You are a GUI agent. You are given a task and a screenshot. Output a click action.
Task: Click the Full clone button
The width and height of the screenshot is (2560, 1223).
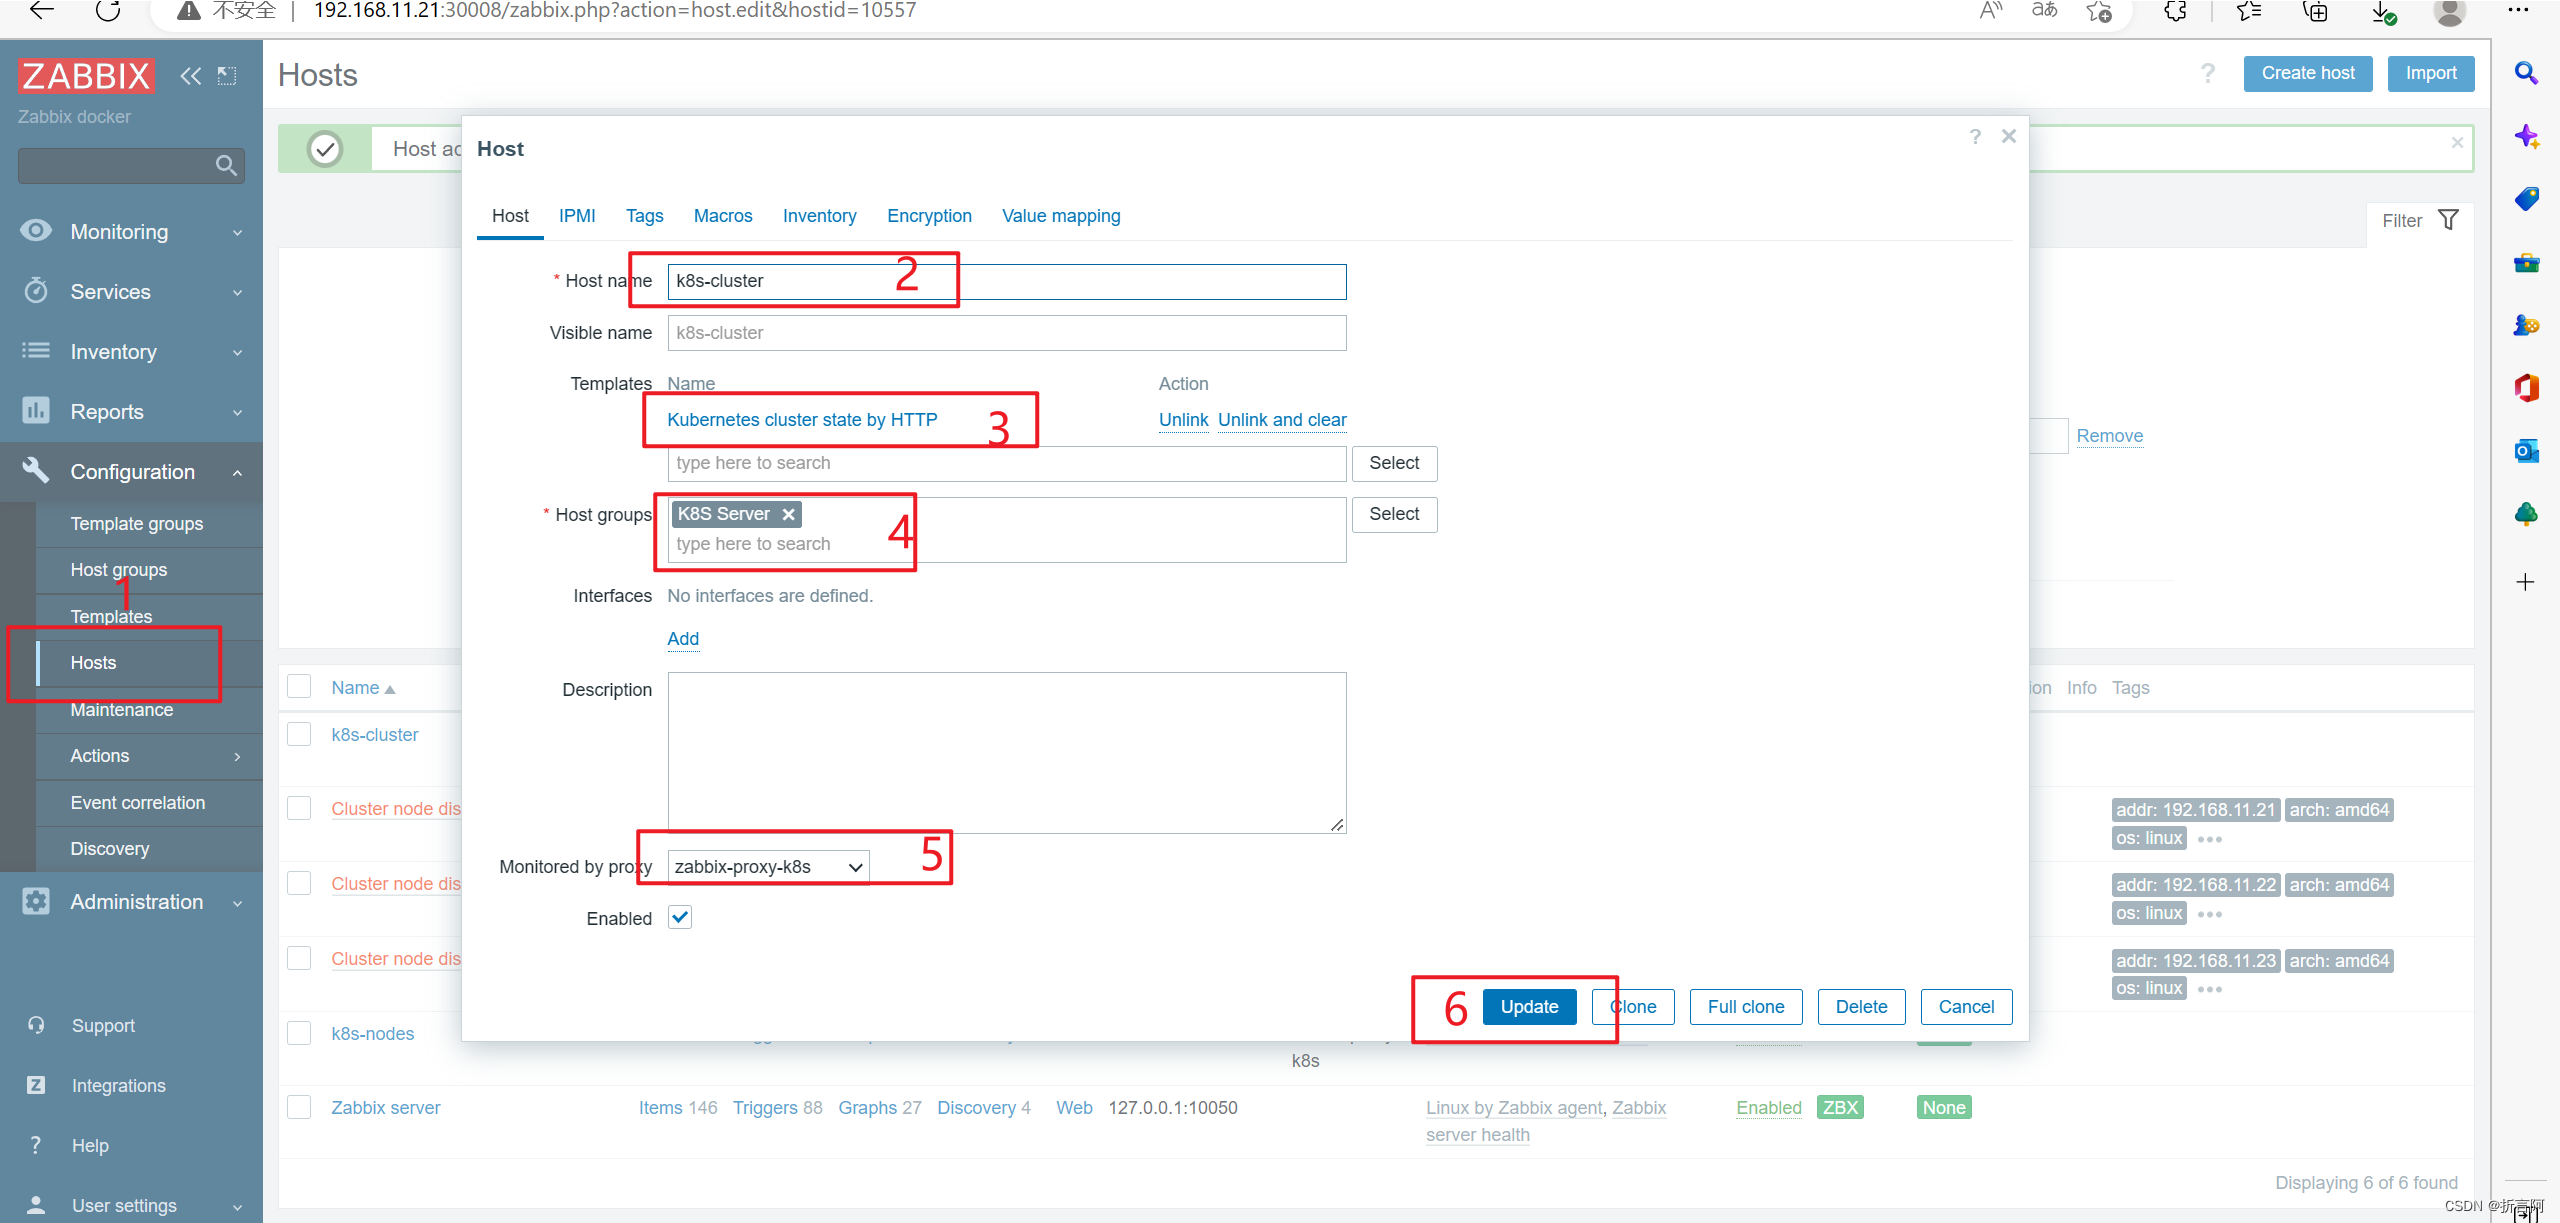coord(1745,1007)
